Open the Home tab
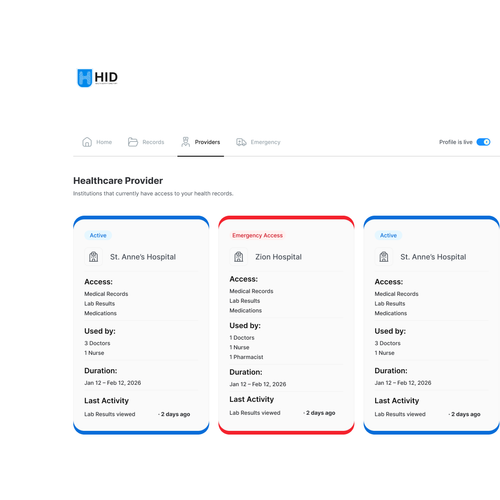The height and width of the screenshot is (500, 500). [x=97, y=142]
